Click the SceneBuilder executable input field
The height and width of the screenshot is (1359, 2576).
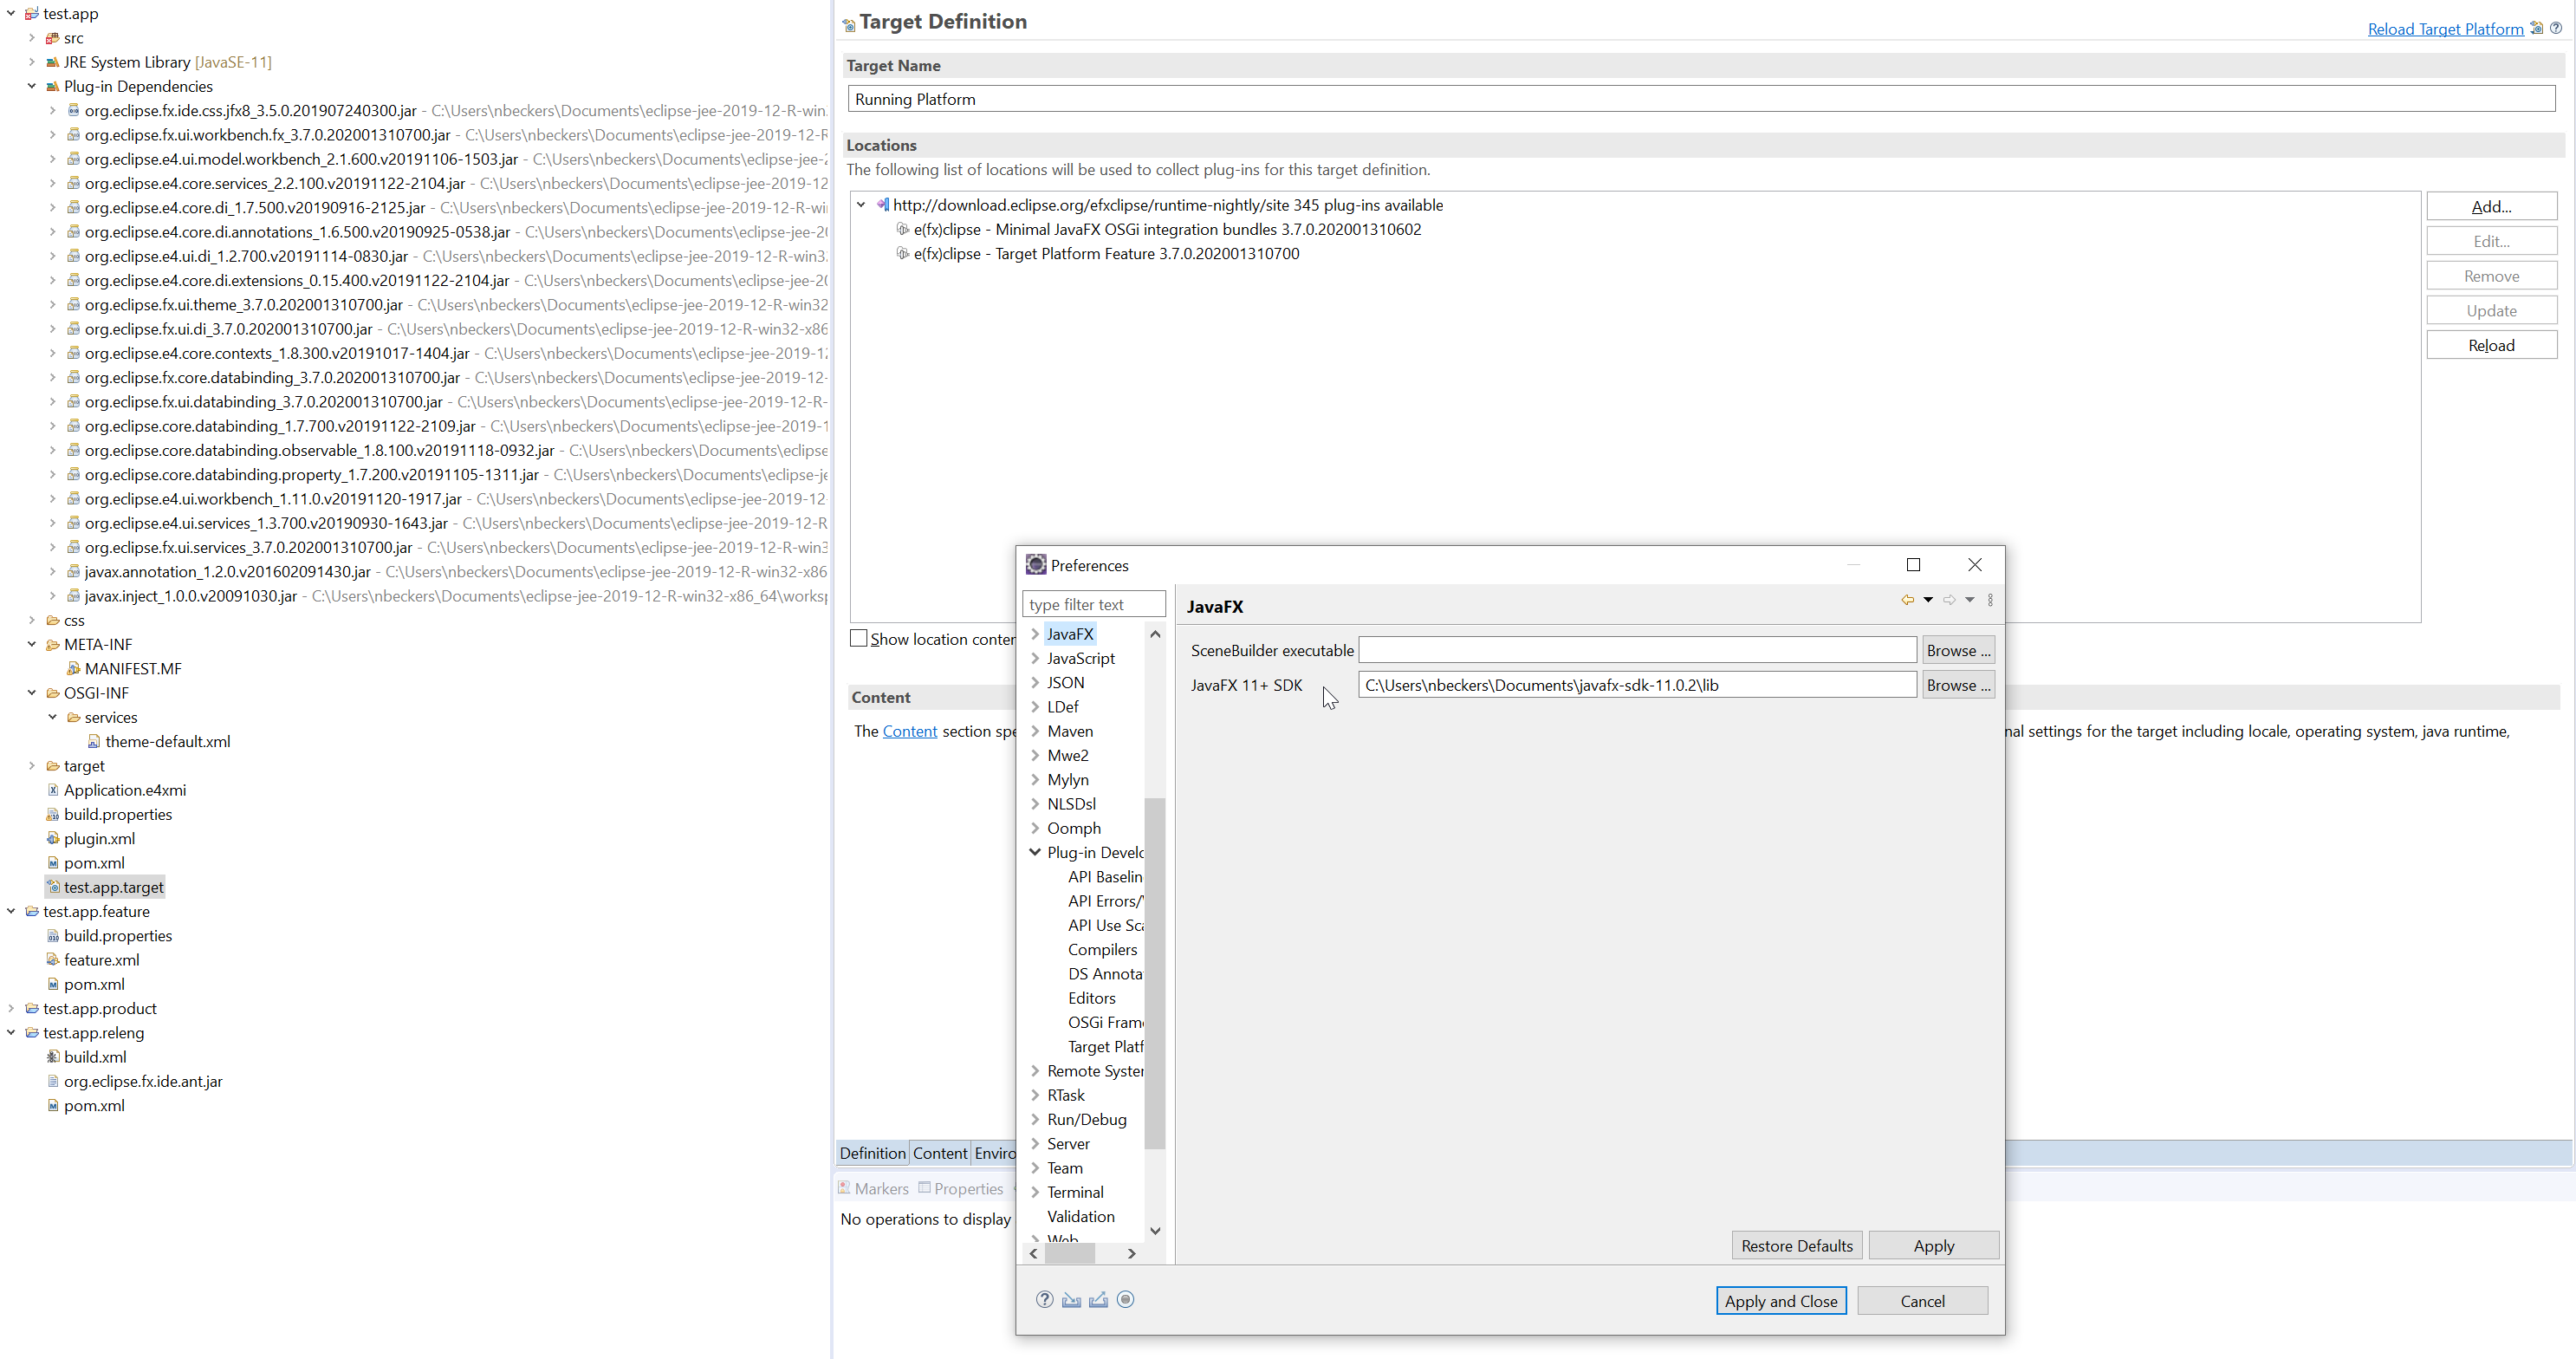coord(1637,650)
